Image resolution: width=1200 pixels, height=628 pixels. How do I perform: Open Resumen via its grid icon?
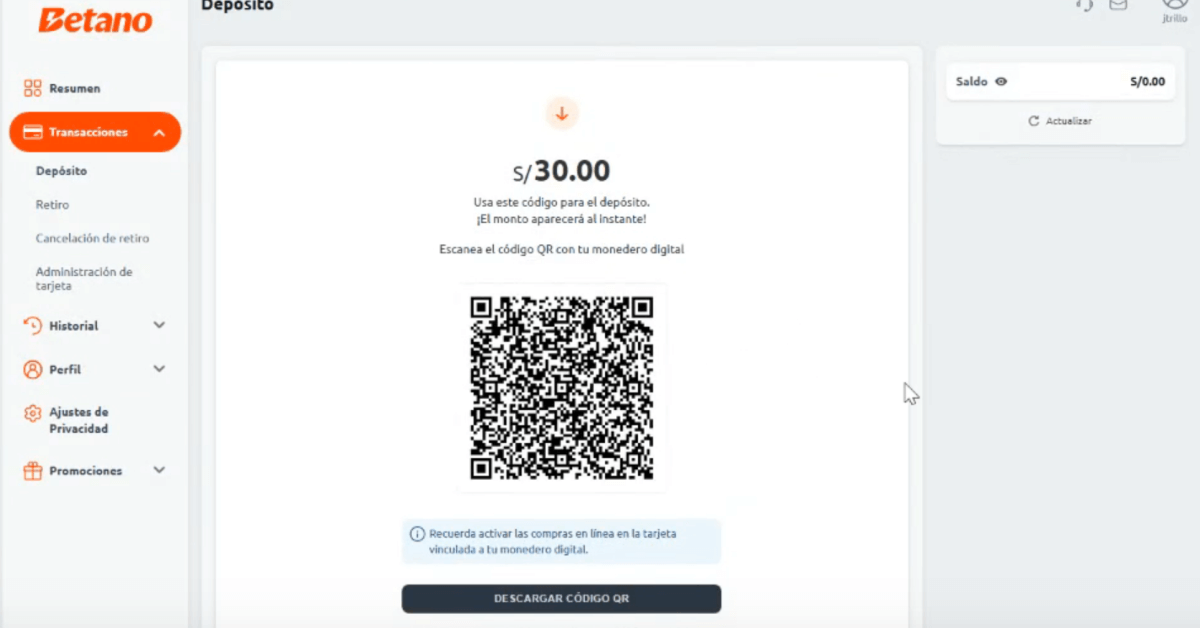33,88
